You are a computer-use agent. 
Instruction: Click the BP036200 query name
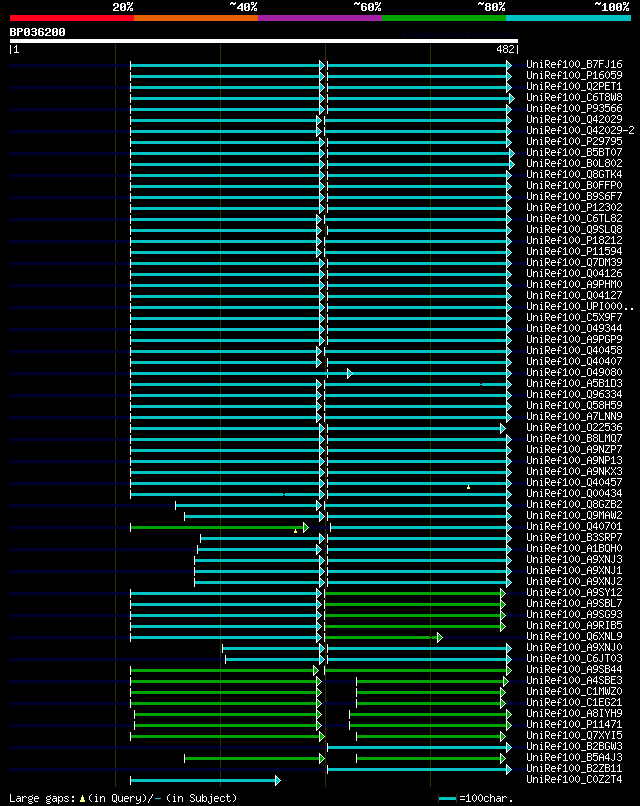coord(38,32)
